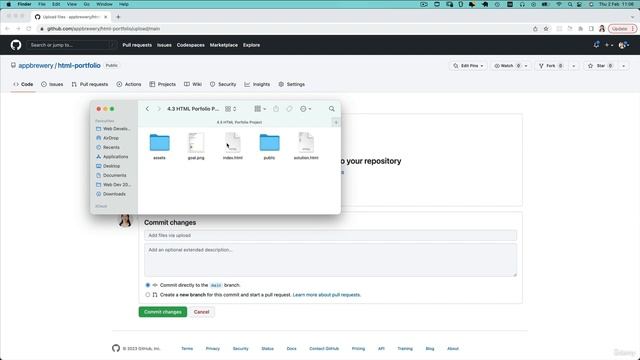The width and height of the screenshot is (640, 360).
Task: Click Finder share icon
Action: pyautogui.click(x=276, y=109)
